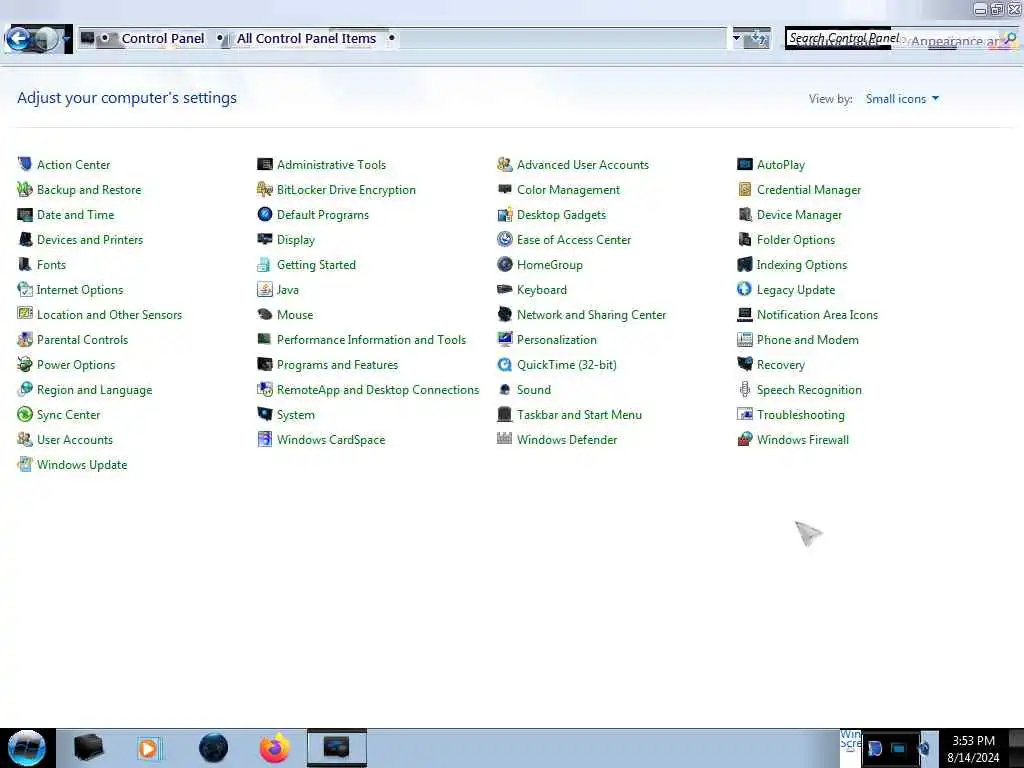Open the Internet Options icon
This screenshot has width=1024, height=768.
25,289
